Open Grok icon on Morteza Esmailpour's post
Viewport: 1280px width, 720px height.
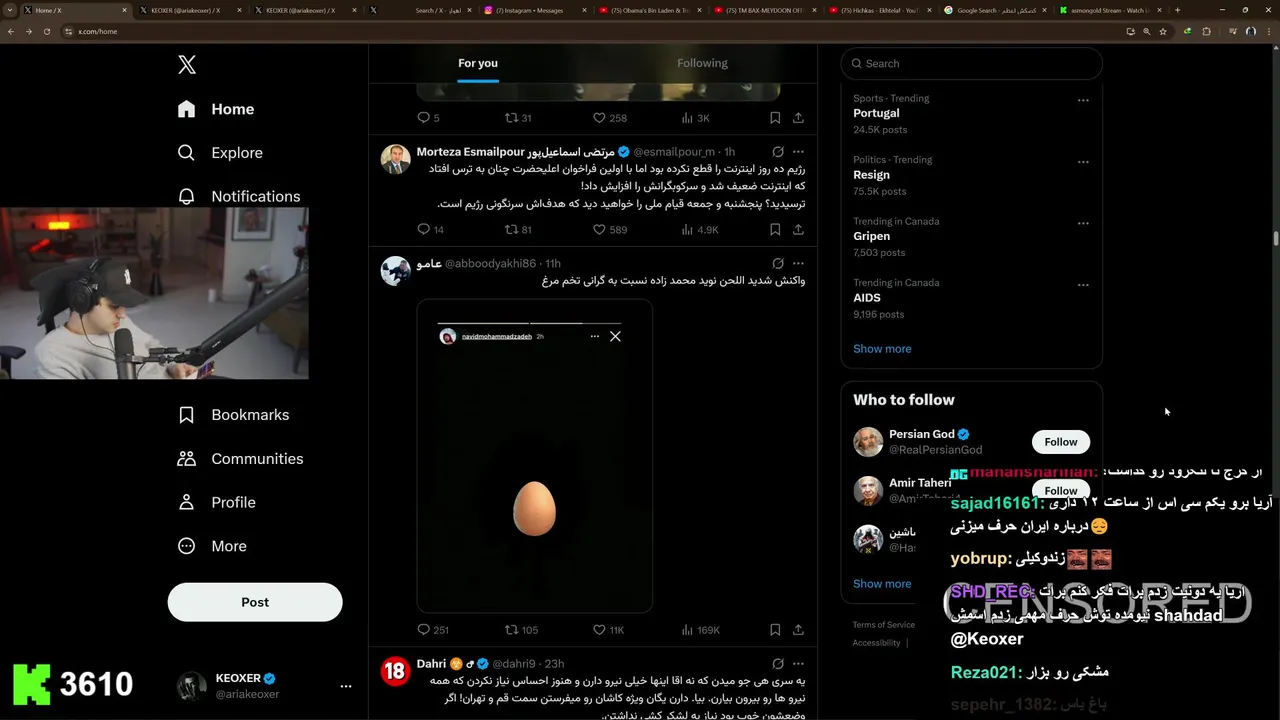(778, 152)
